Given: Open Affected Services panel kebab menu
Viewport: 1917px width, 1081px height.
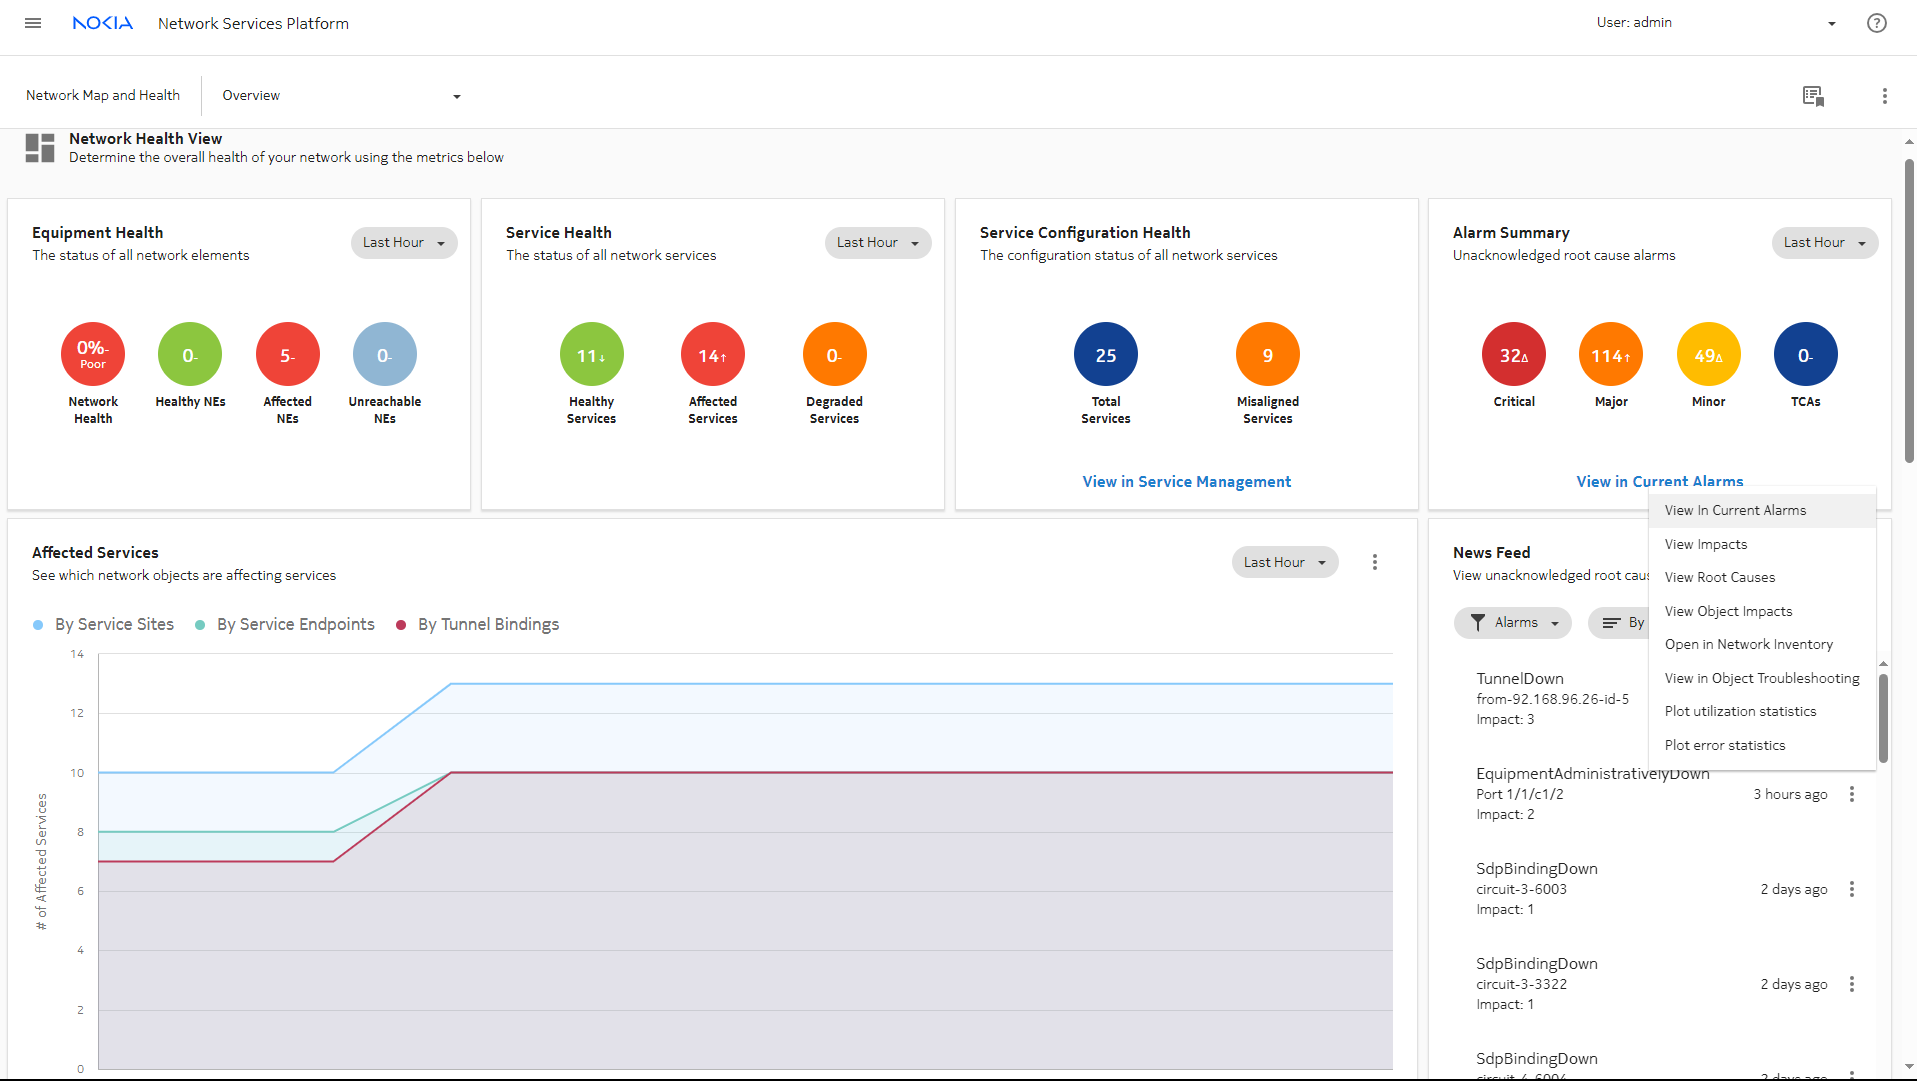Looking at the screenshot, I should click(x=1374, y=562).
